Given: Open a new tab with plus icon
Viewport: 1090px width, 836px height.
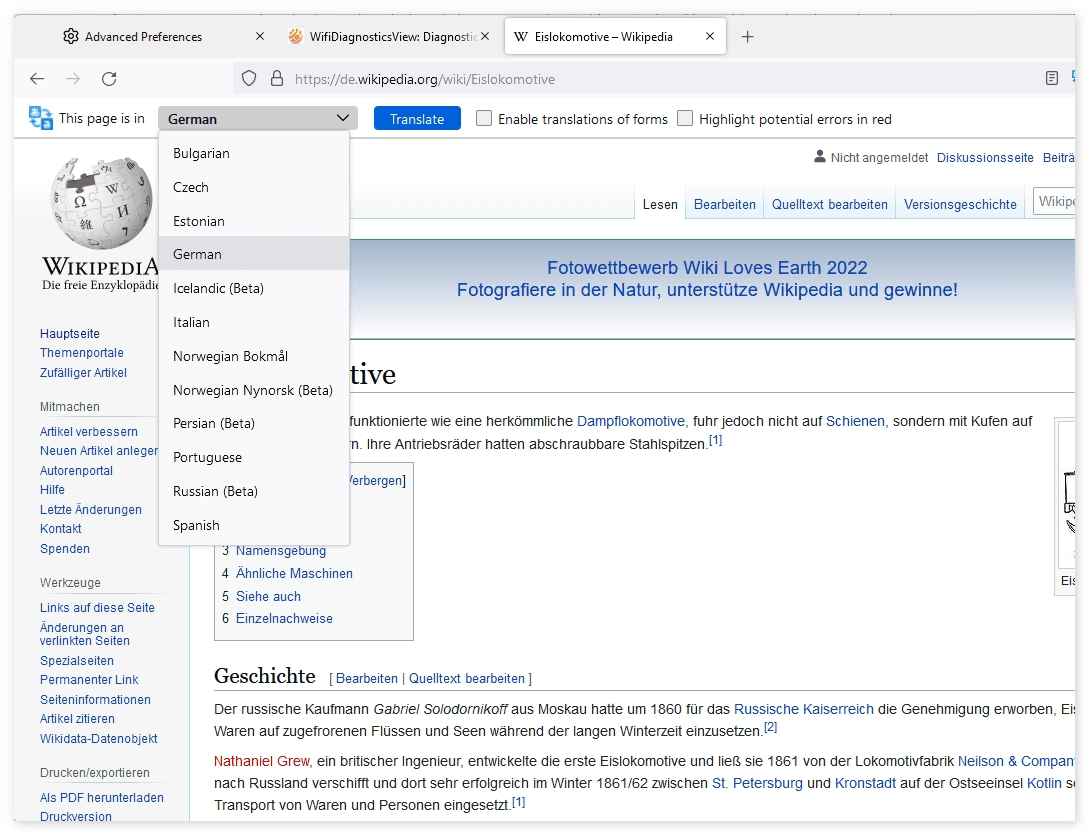Looking at the screenshot, I should tap(747, 37).
